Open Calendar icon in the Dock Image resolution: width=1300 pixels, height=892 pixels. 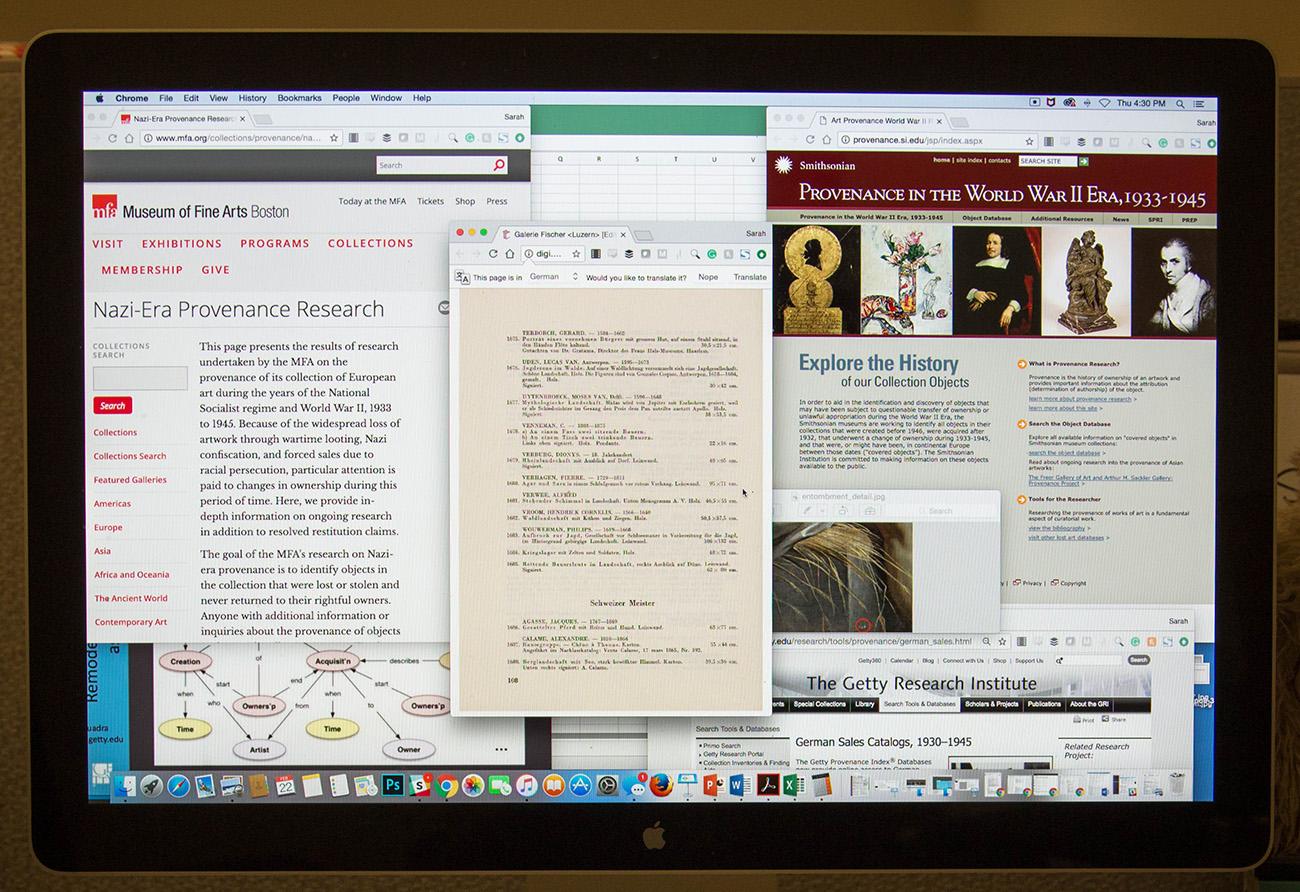pyautogui.click(x=285, y=785)
